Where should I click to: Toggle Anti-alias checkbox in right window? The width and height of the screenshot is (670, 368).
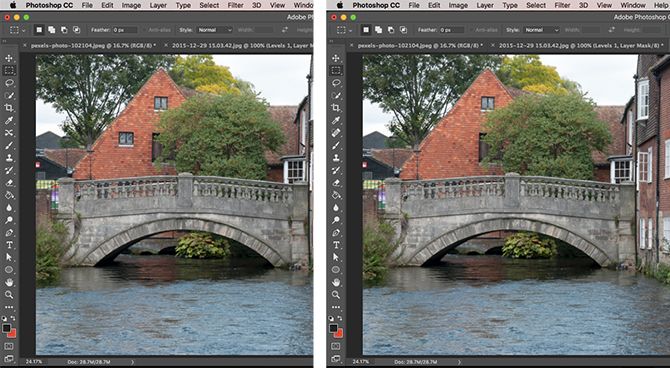[x=486, y=30]
